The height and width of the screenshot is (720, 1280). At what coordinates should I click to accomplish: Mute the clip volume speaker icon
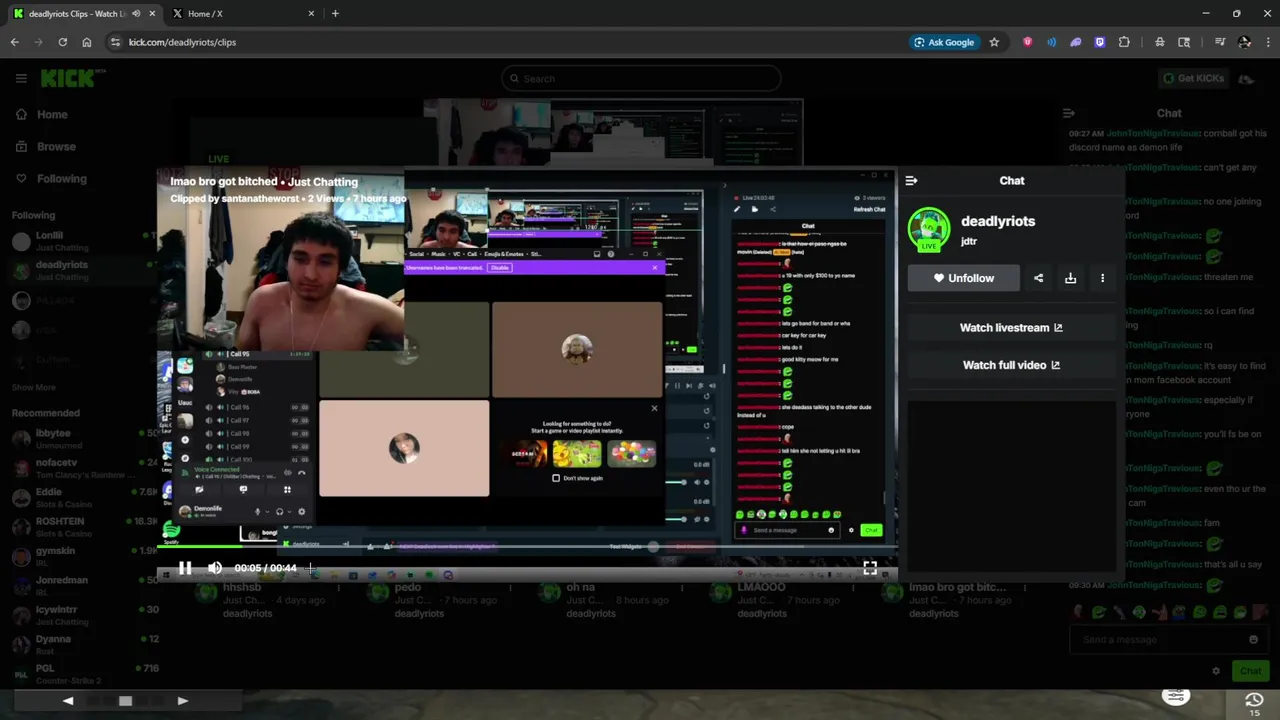pos(215,568)
